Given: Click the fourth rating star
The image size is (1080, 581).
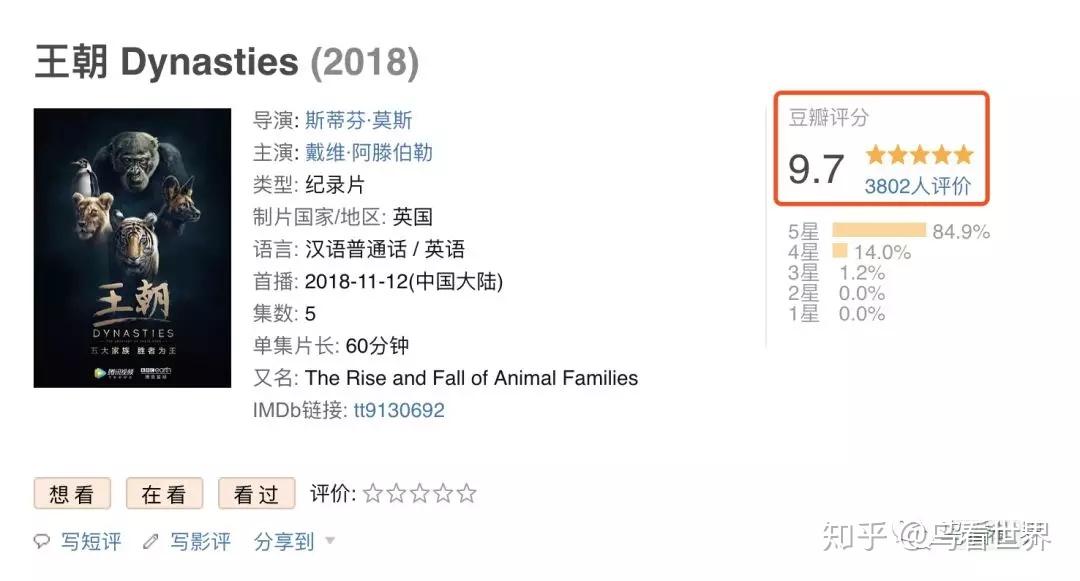Looking at the screenshot, I should click(x=443, y=493).
